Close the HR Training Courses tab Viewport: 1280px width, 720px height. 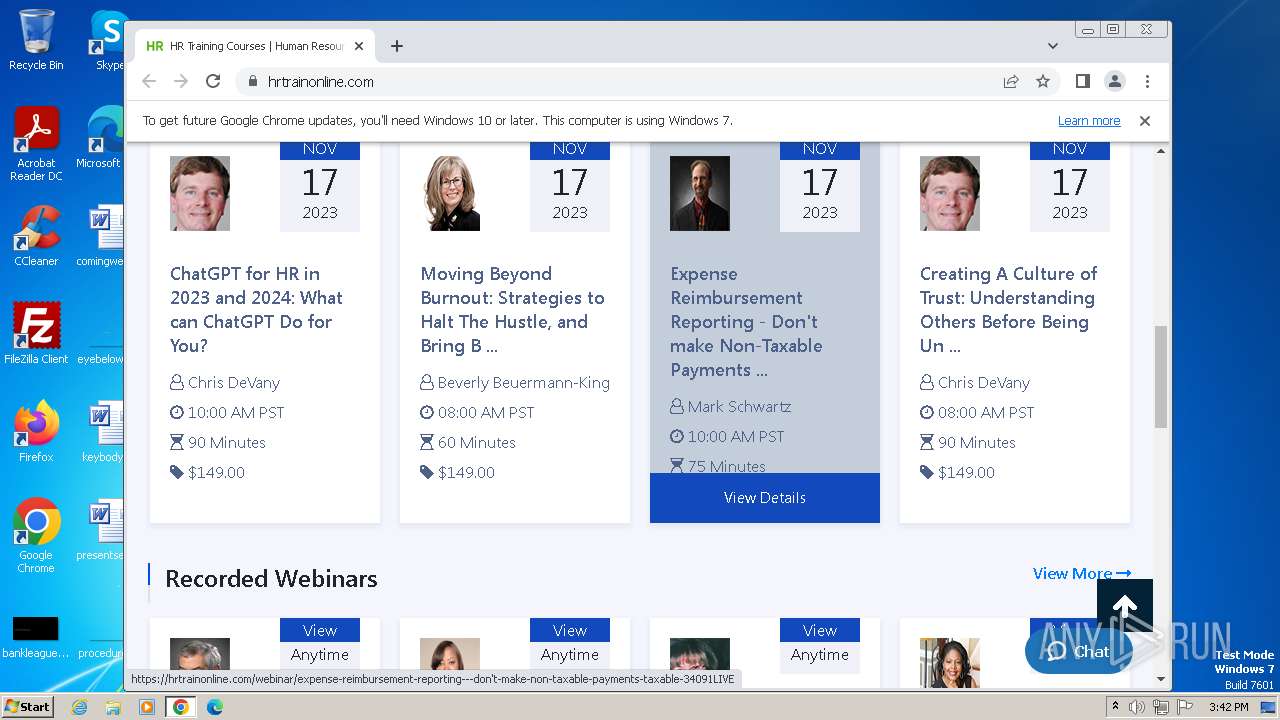click(359, 46)
